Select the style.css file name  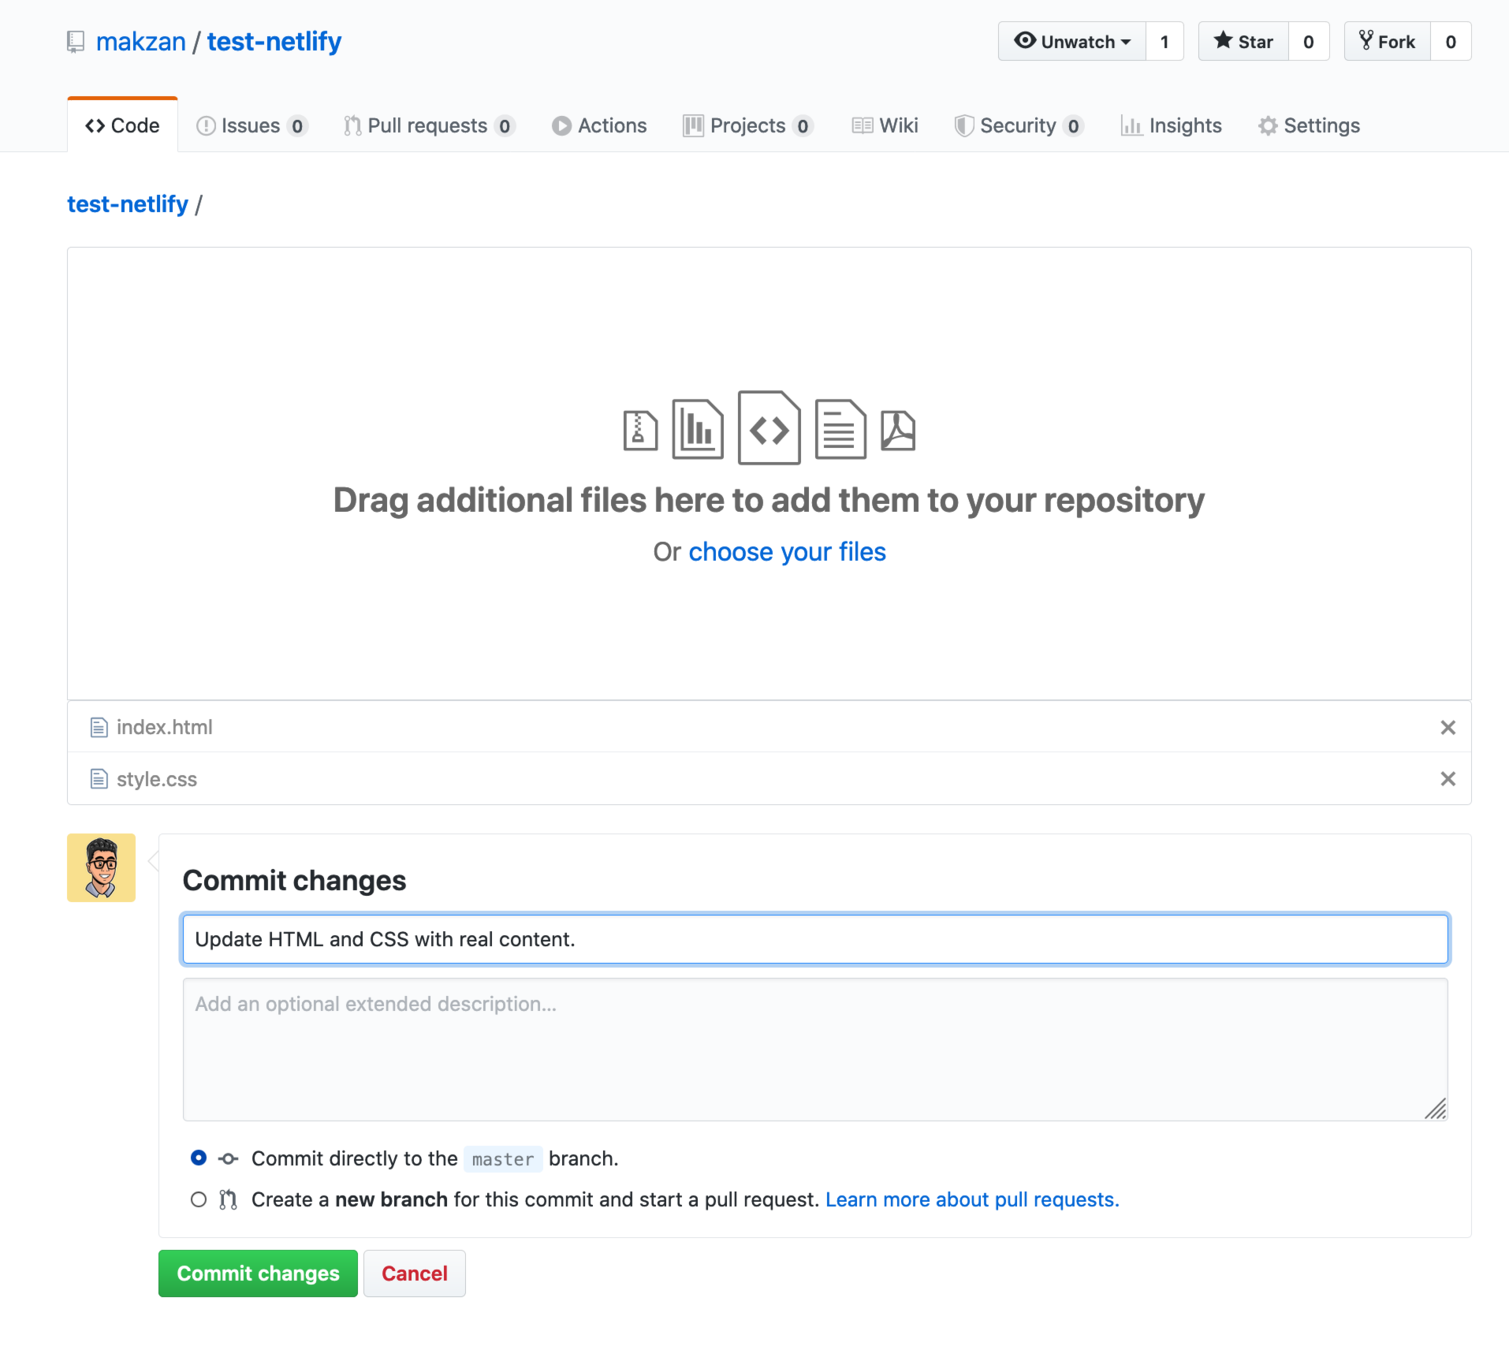[x=157, y=779]
